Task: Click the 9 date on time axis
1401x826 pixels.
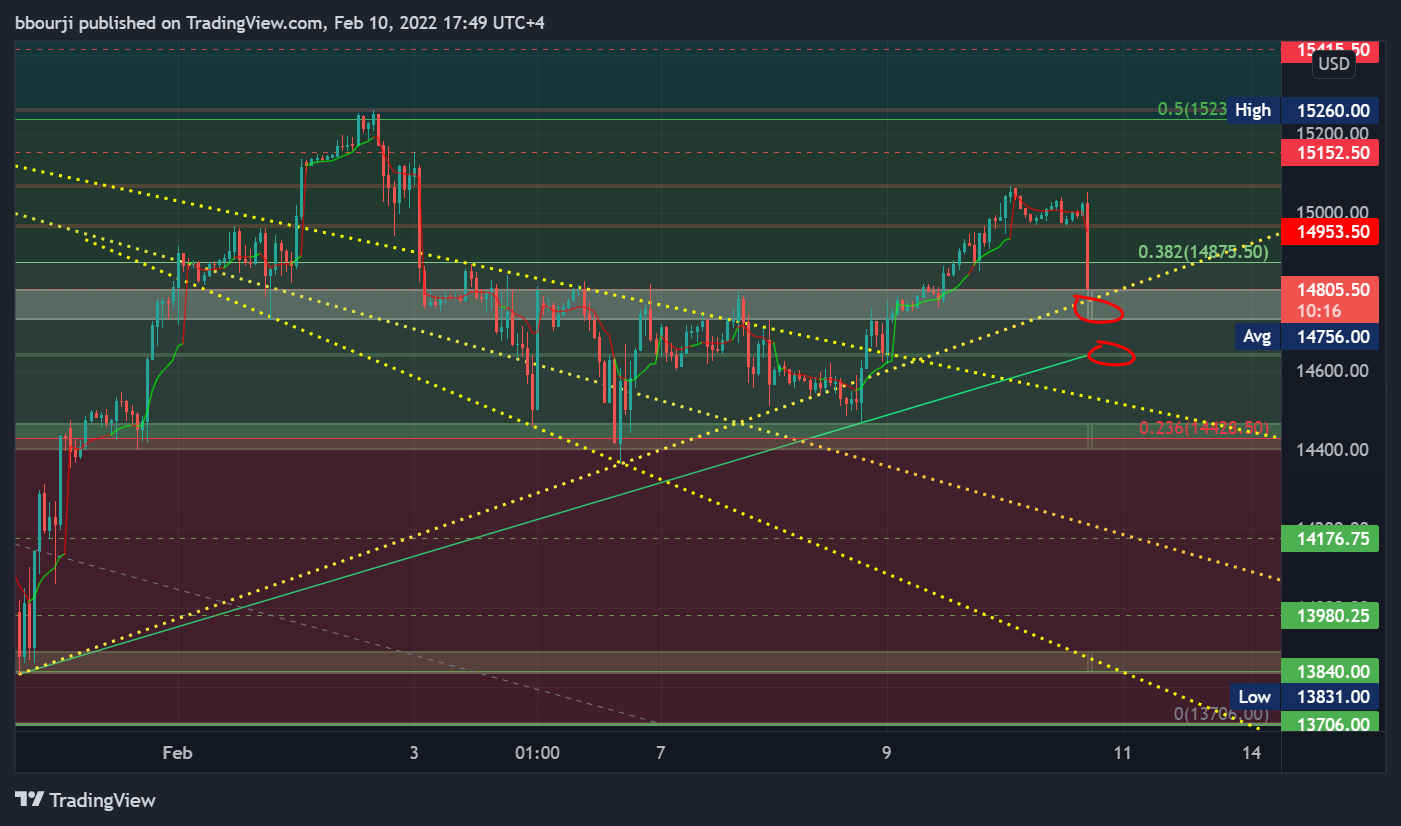Action: click(887, 752)
